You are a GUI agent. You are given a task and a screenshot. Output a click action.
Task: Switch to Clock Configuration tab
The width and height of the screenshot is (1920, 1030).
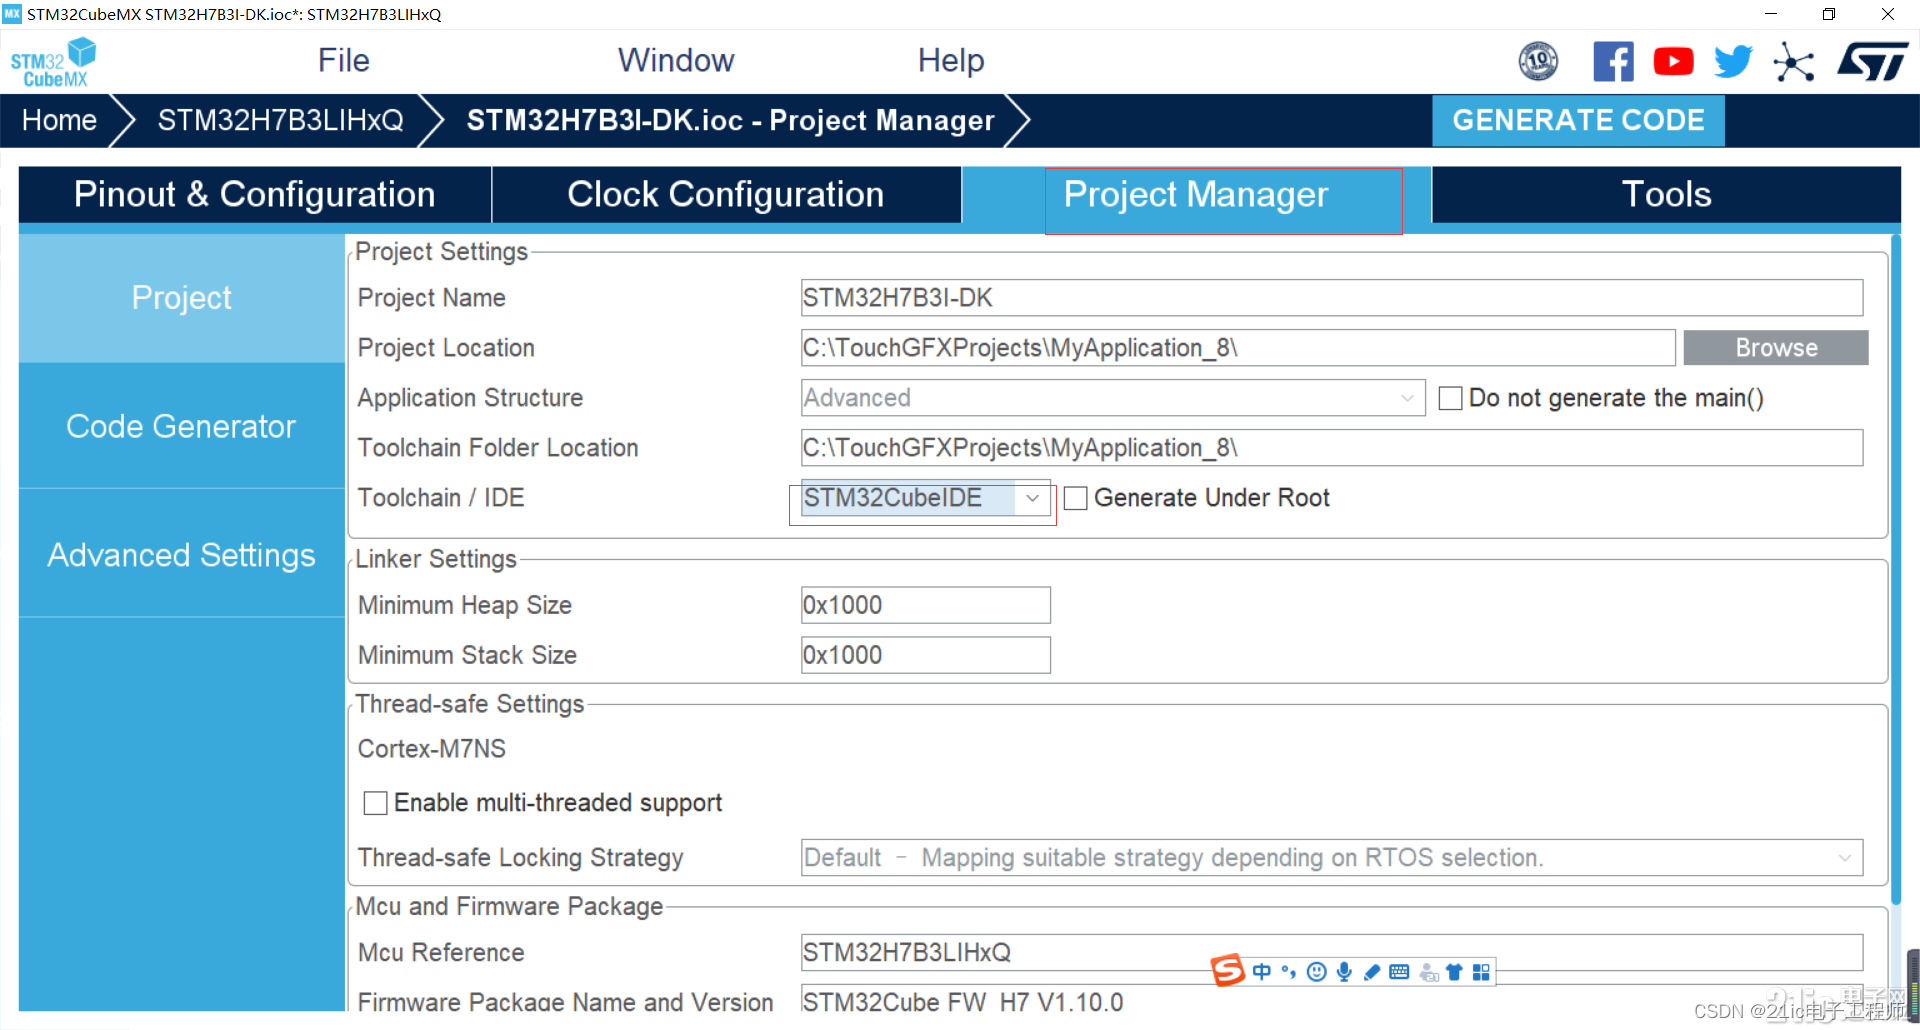tap(726, 194)
